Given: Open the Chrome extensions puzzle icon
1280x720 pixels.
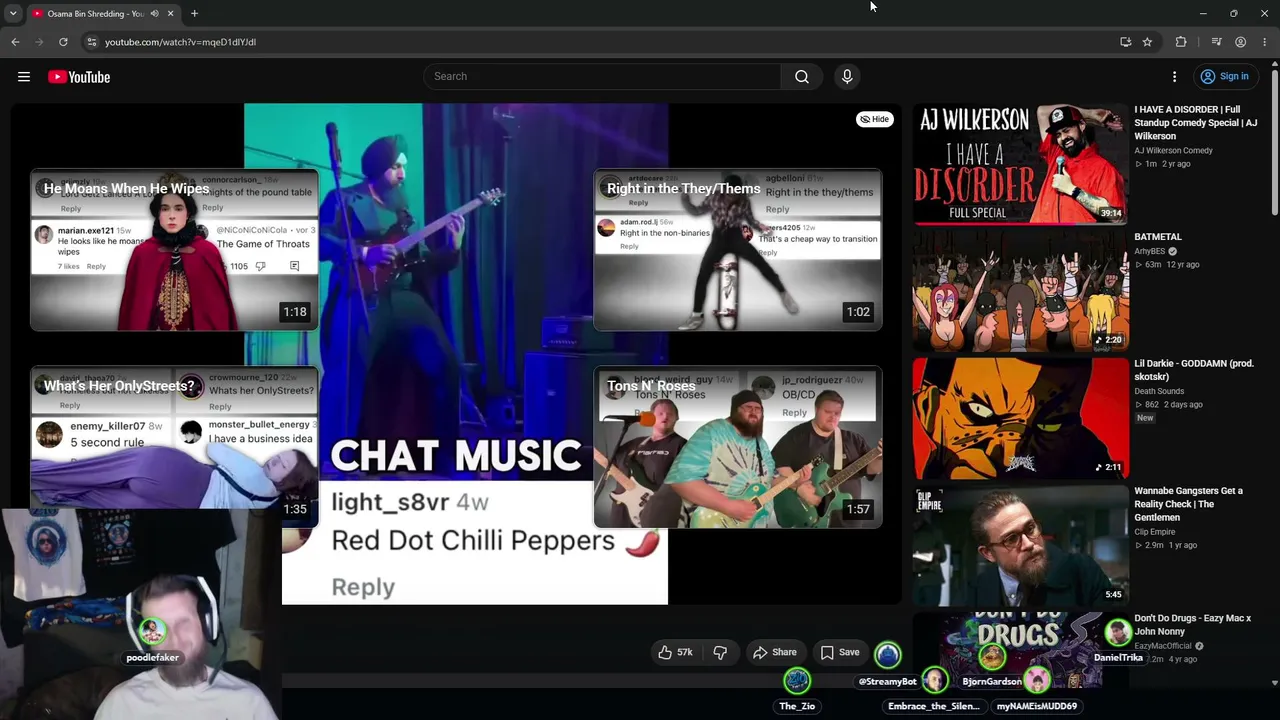Looking at the screenshot, I should pyautogui.click(x=1181, y=42).
